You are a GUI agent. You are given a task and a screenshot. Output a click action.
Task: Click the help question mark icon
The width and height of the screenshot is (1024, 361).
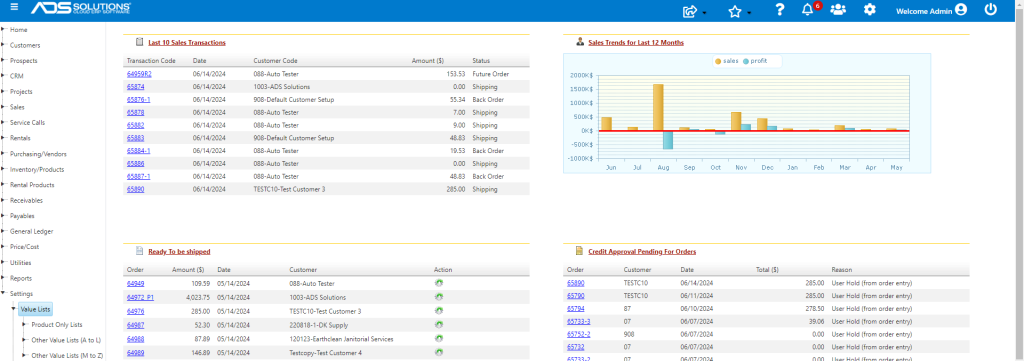[779, 10]
